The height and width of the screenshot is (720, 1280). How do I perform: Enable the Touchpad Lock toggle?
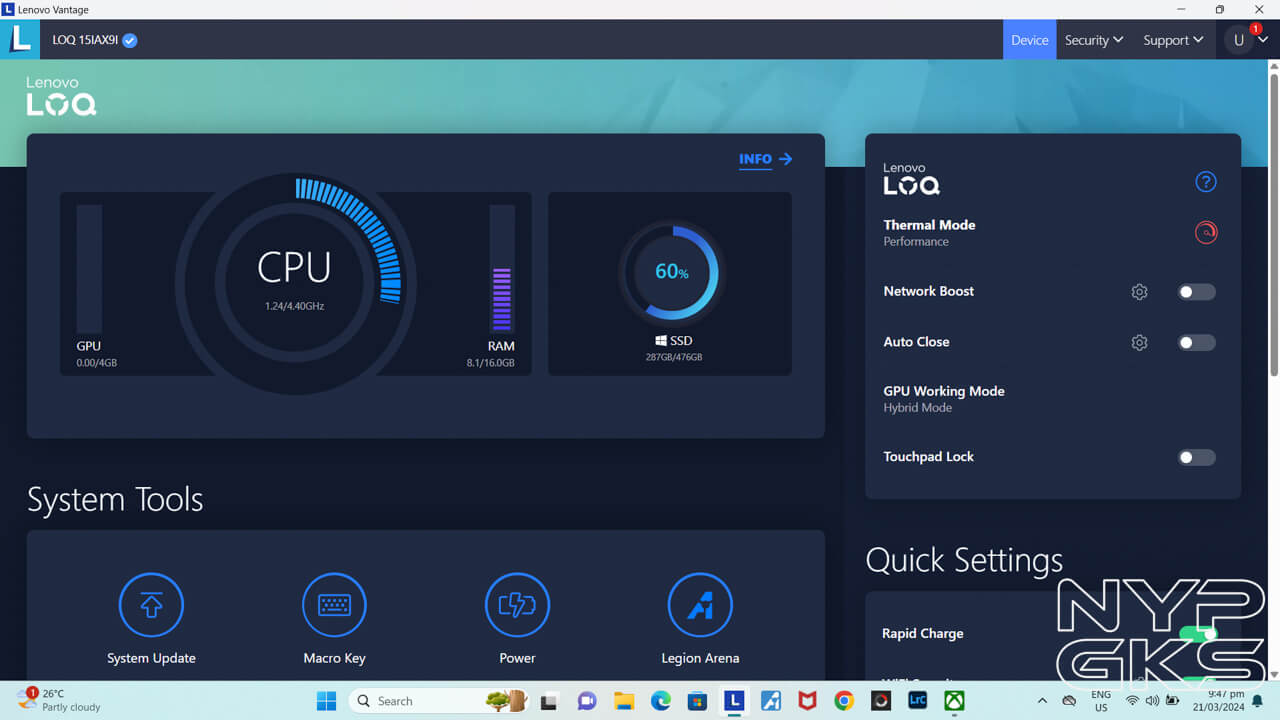pos(1196,457)
